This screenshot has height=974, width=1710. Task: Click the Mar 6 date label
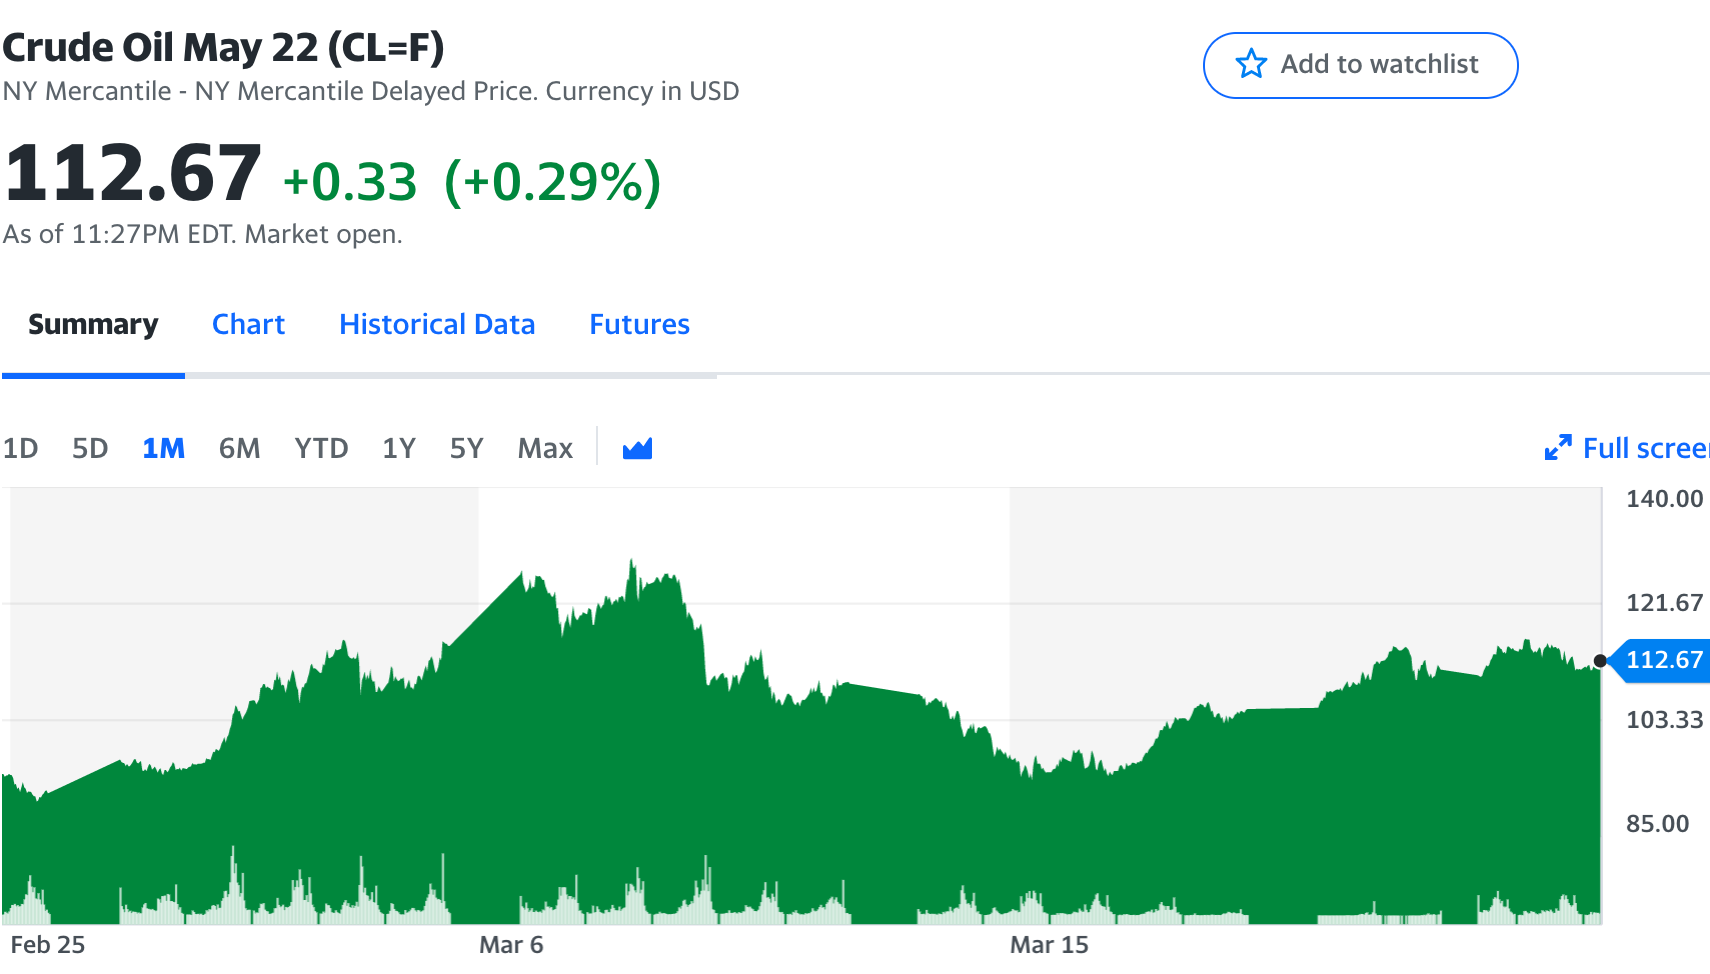pyautogui.click(x=511, y=945)
